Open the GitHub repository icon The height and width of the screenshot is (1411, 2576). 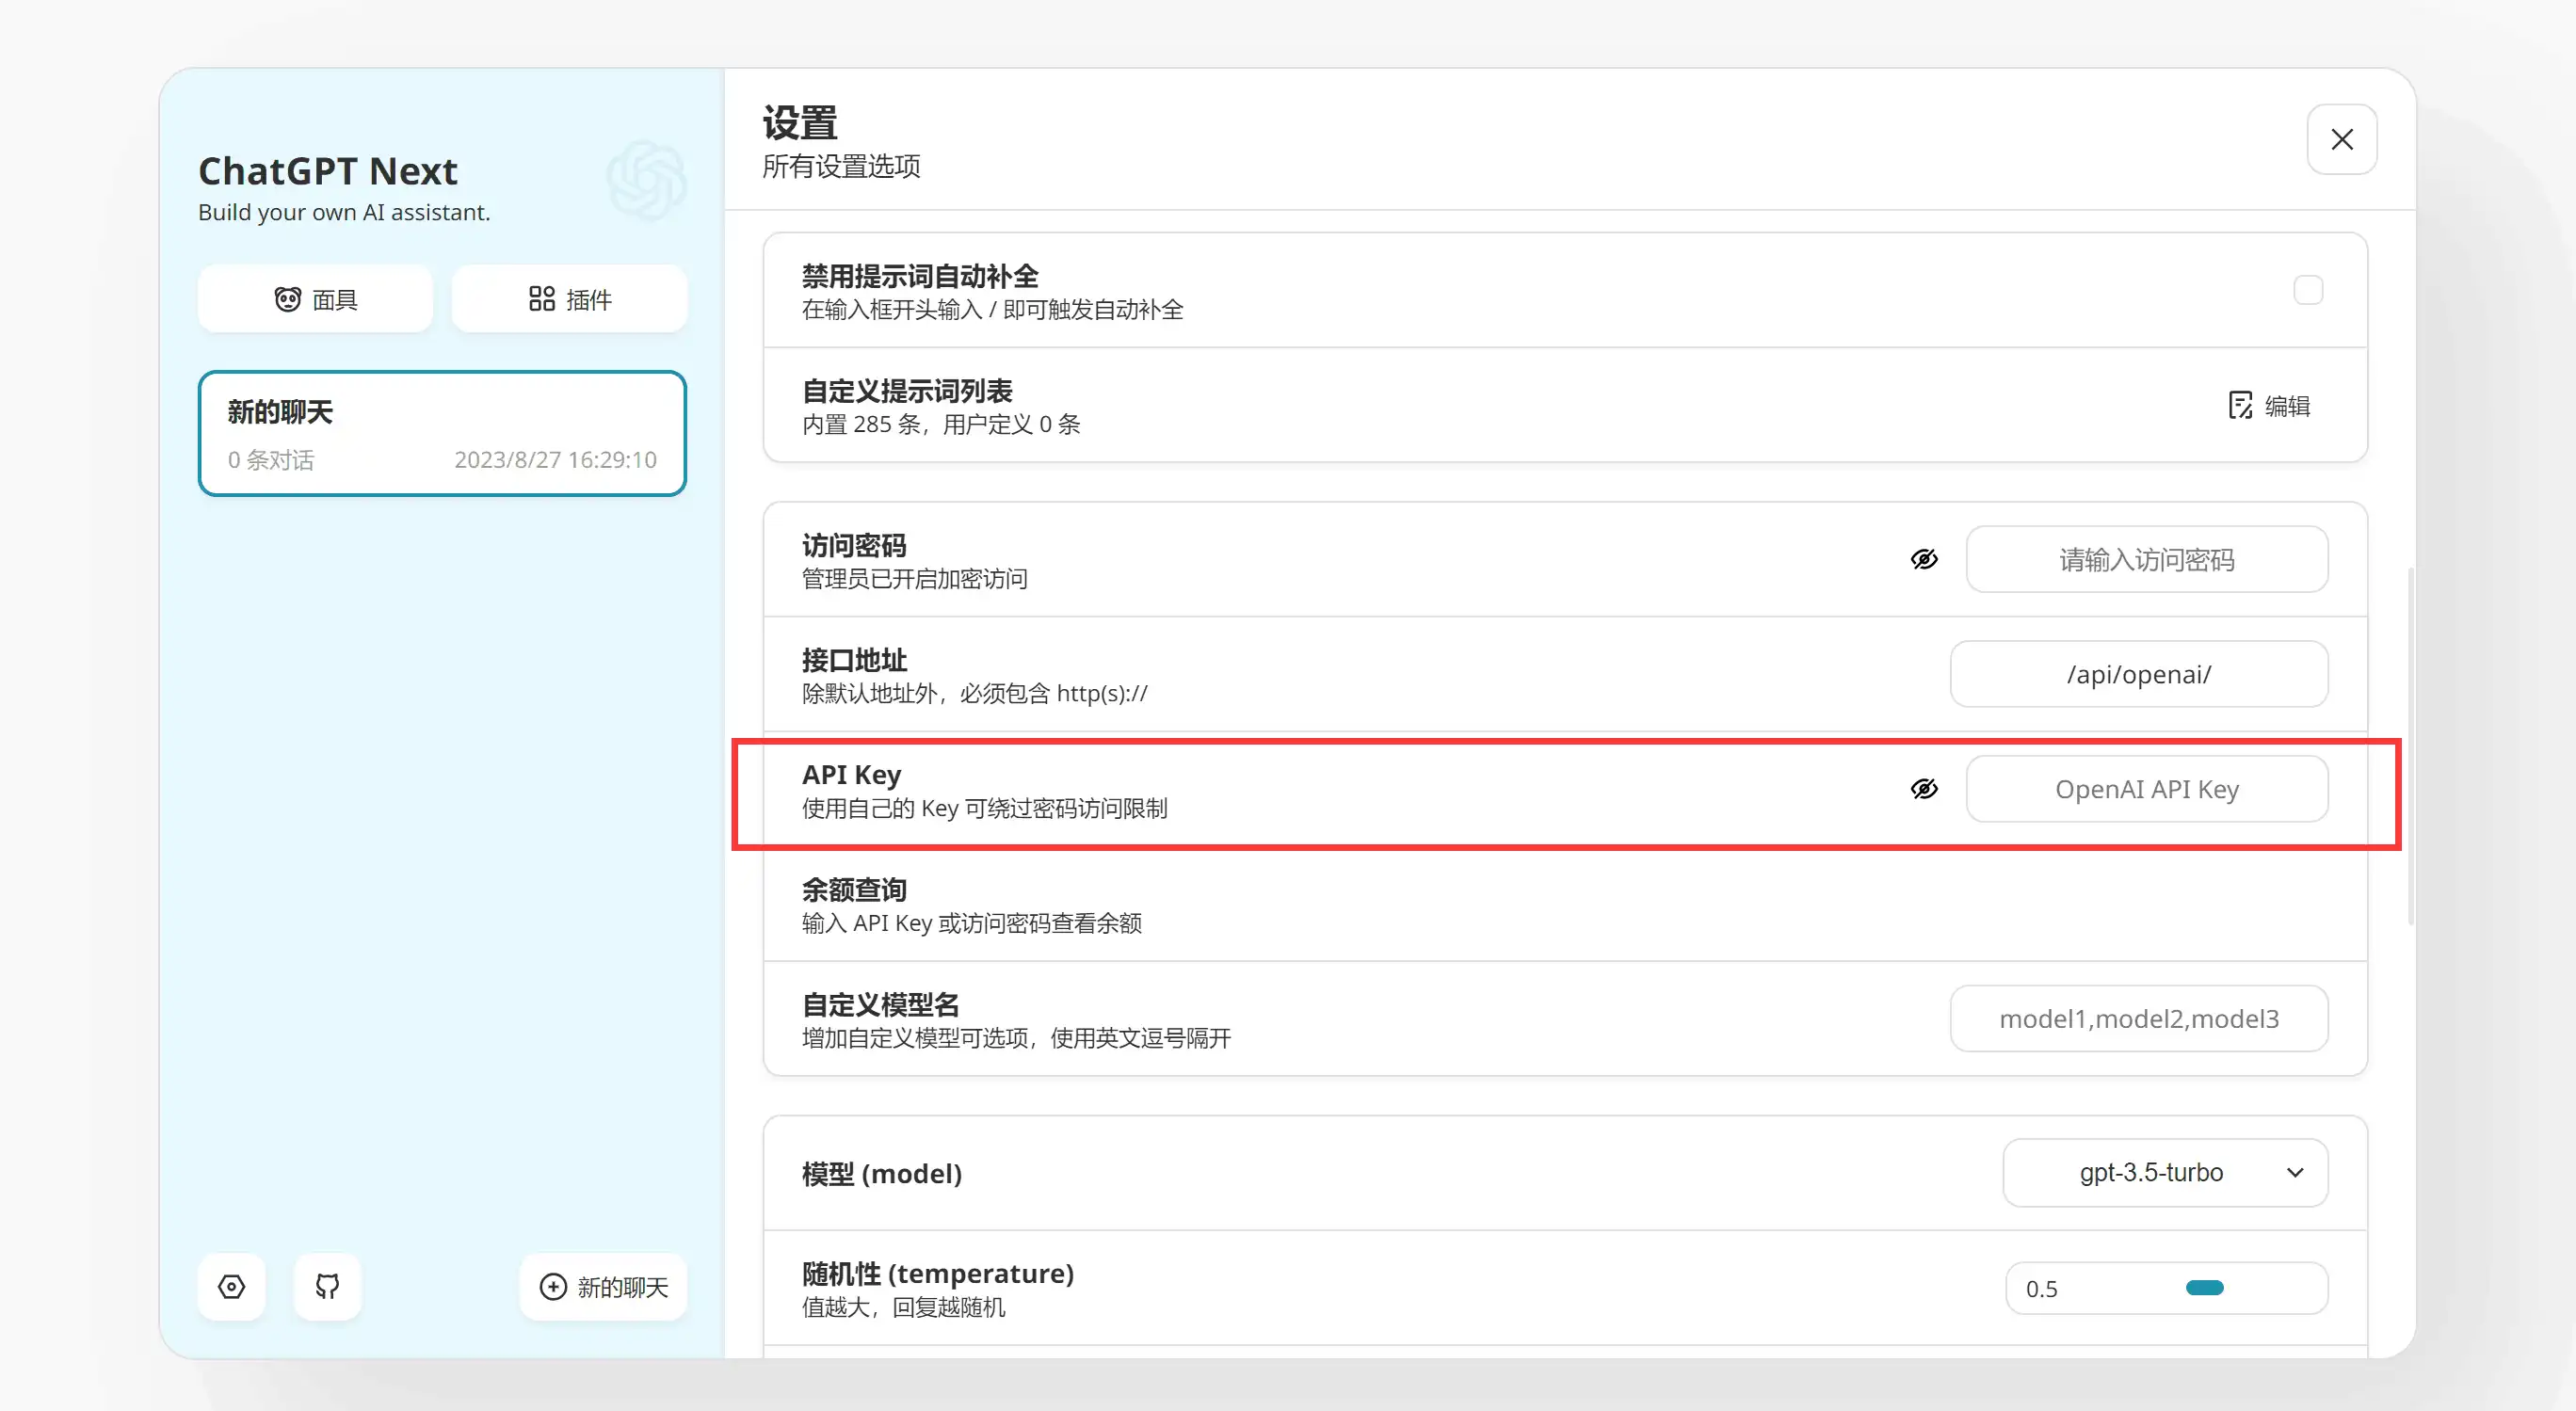(327, 1287)
